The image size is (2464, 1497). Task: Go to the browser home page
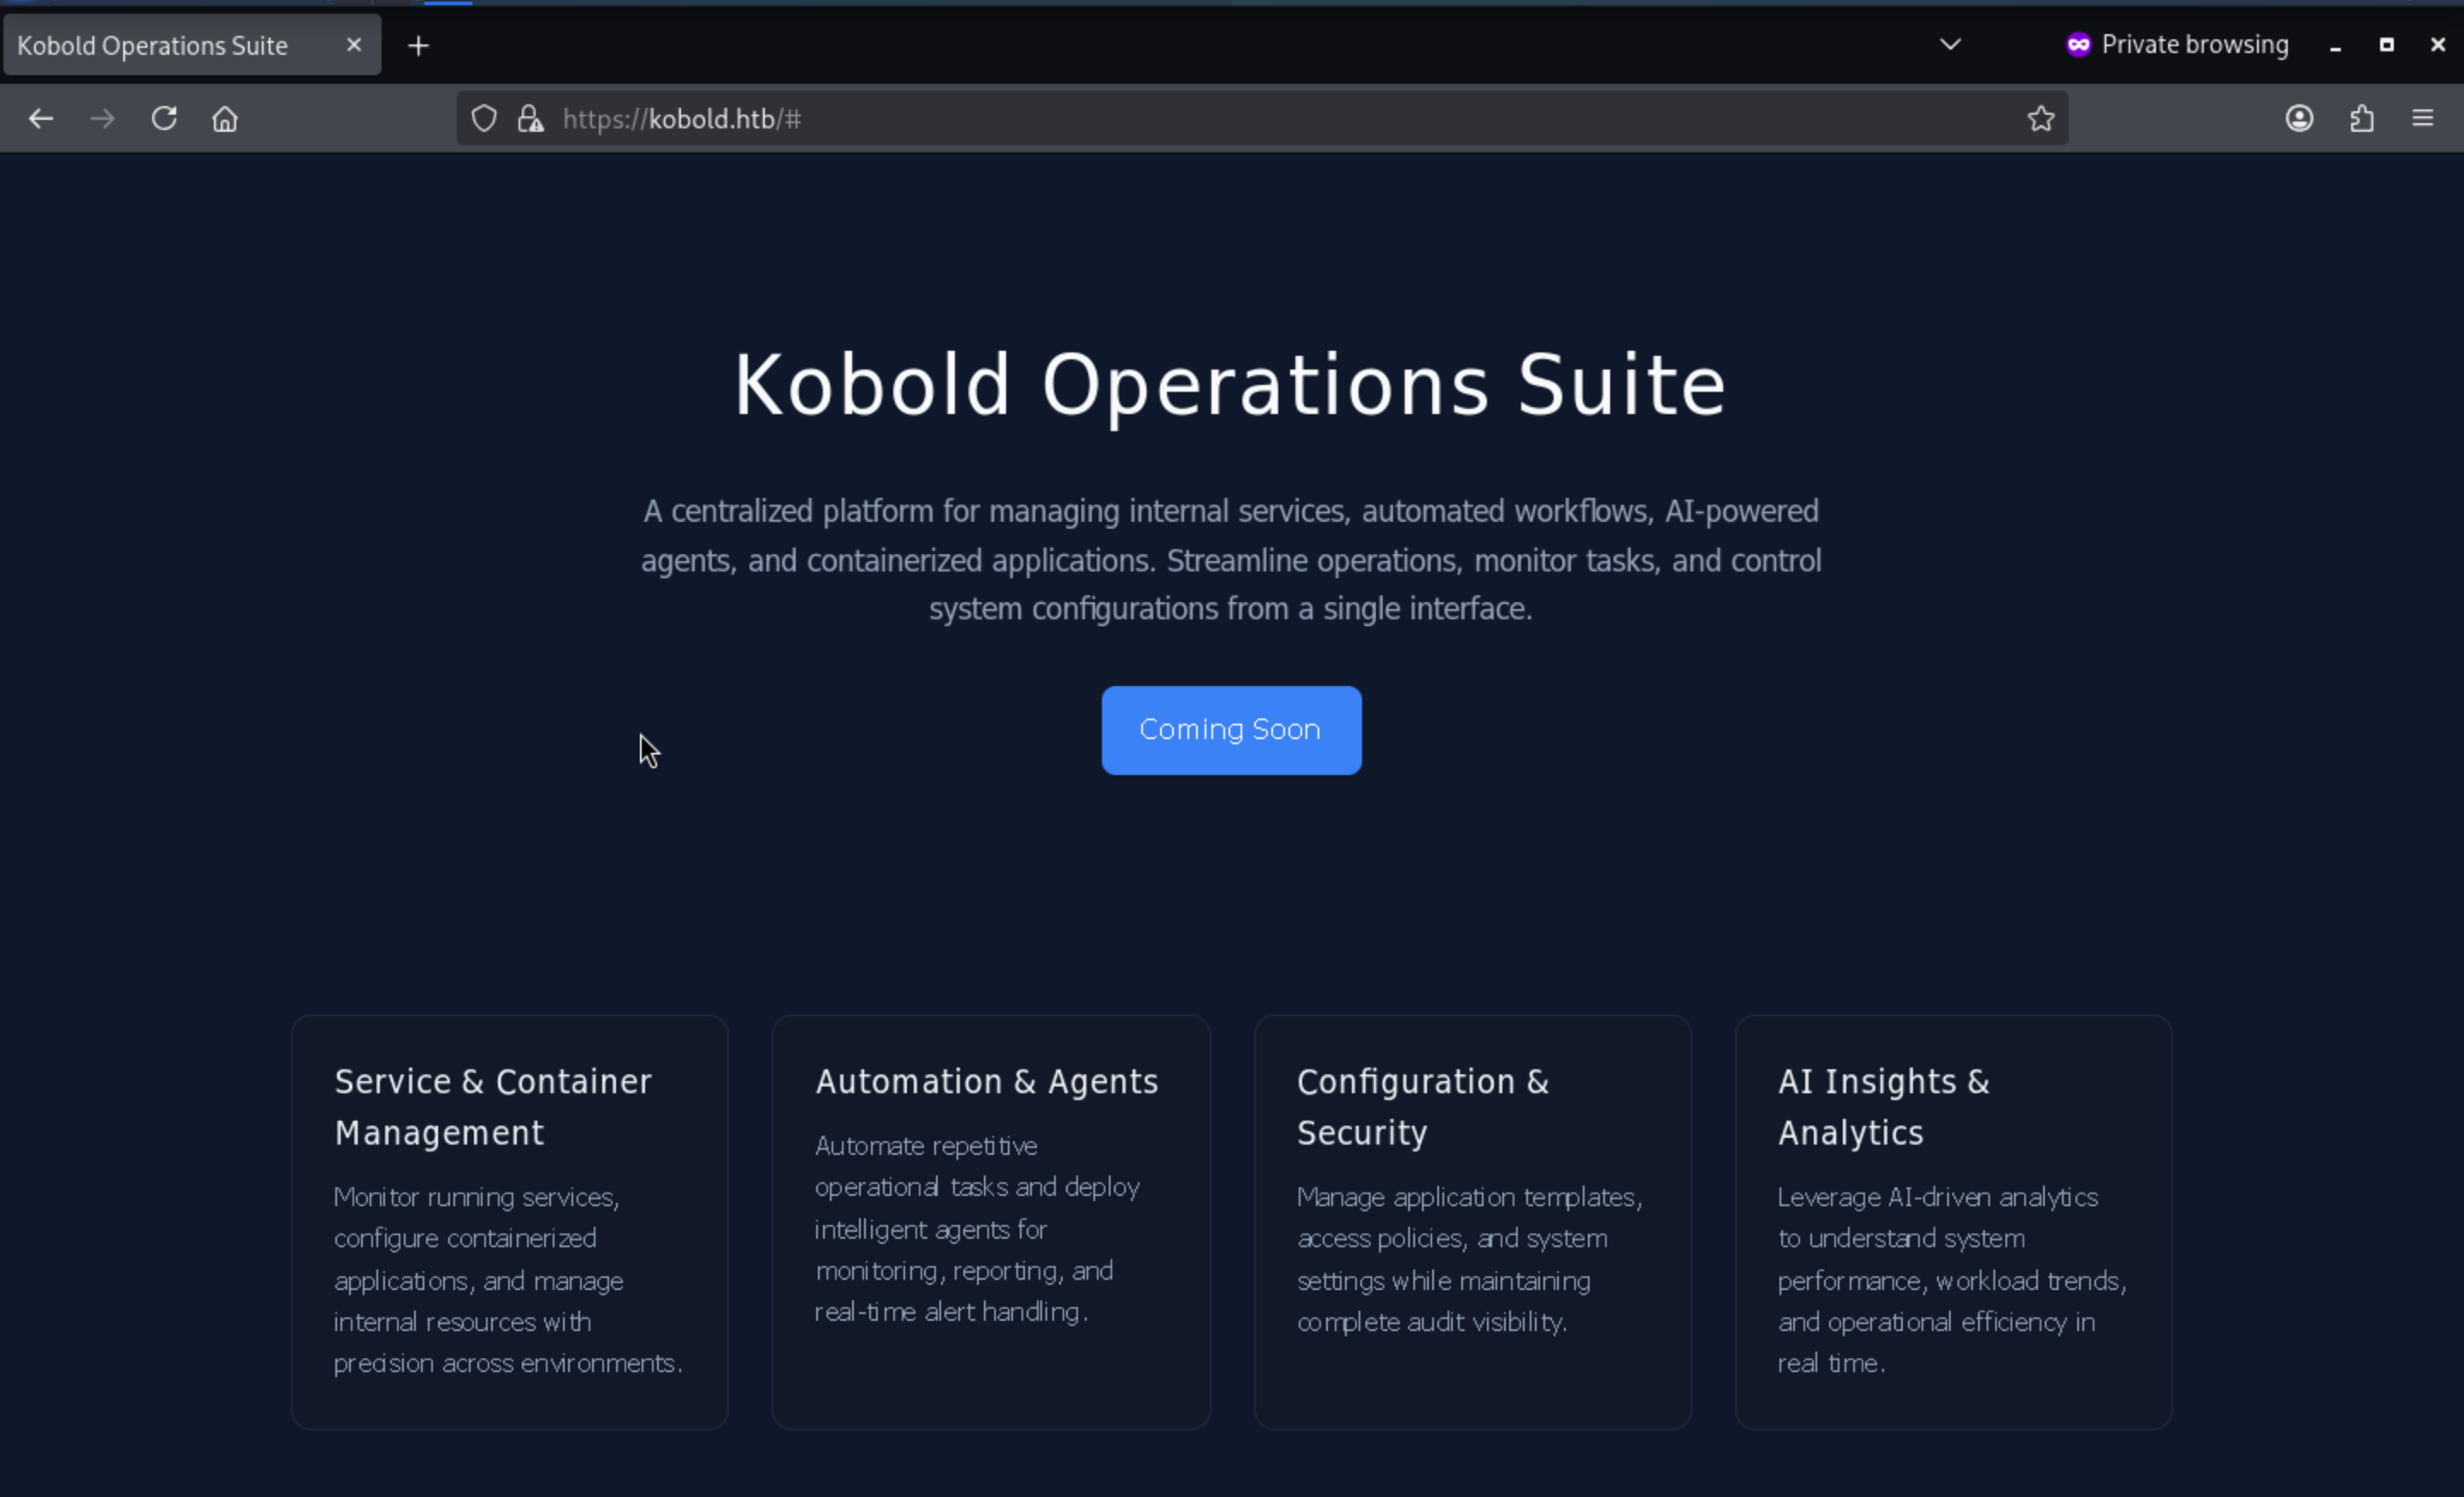pyautogui.click(x=225, y=119)
